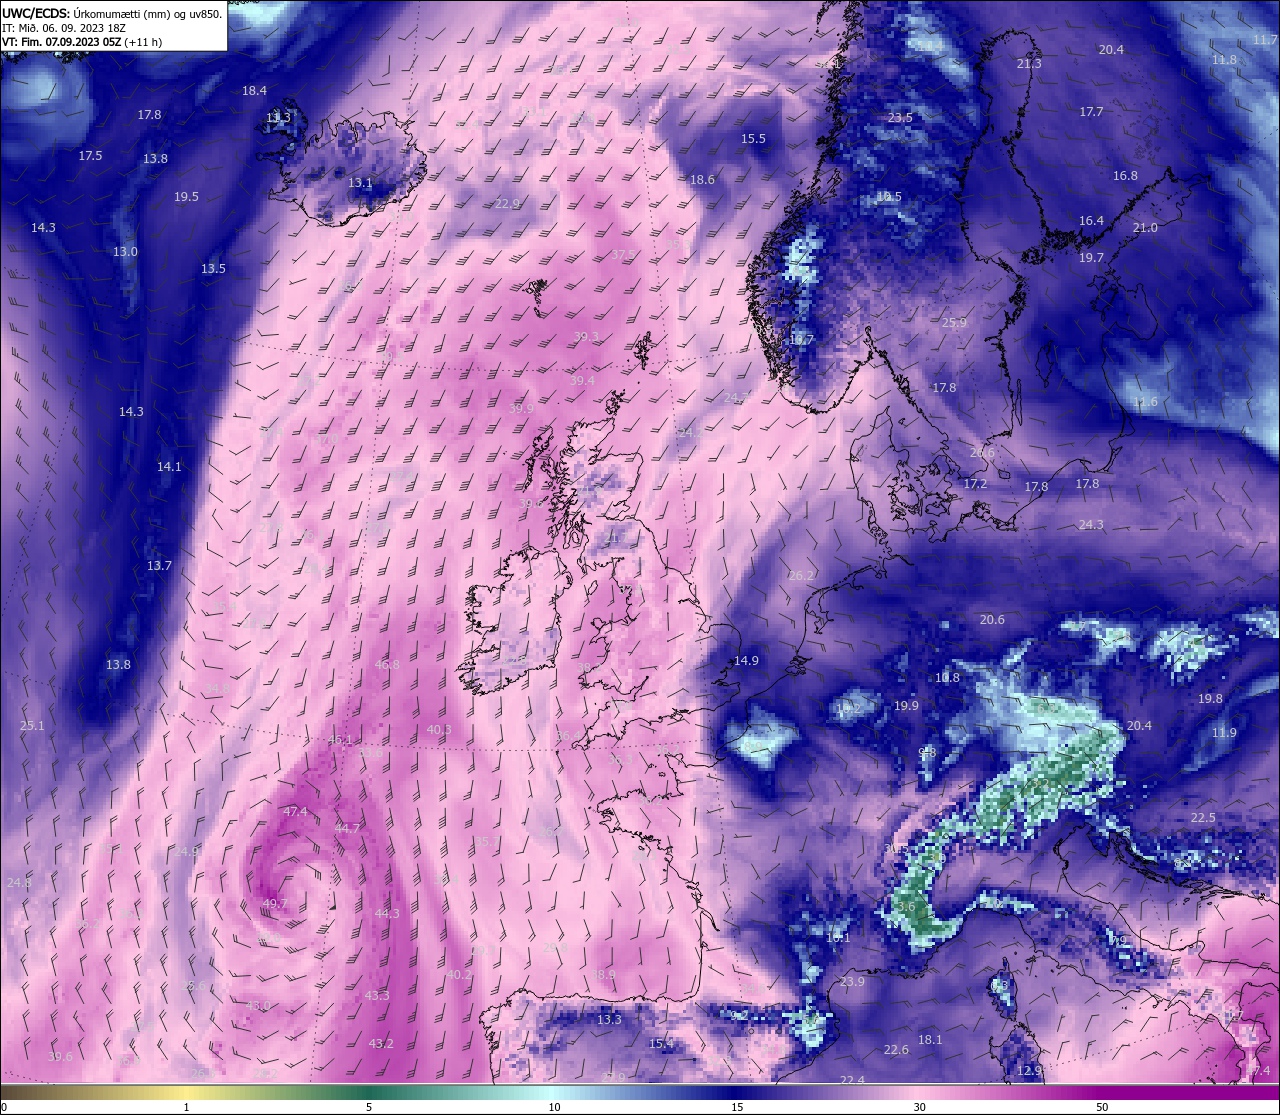Click the 20.6 map value
The image size is (1280, 1115).
(x=992, y=619)
